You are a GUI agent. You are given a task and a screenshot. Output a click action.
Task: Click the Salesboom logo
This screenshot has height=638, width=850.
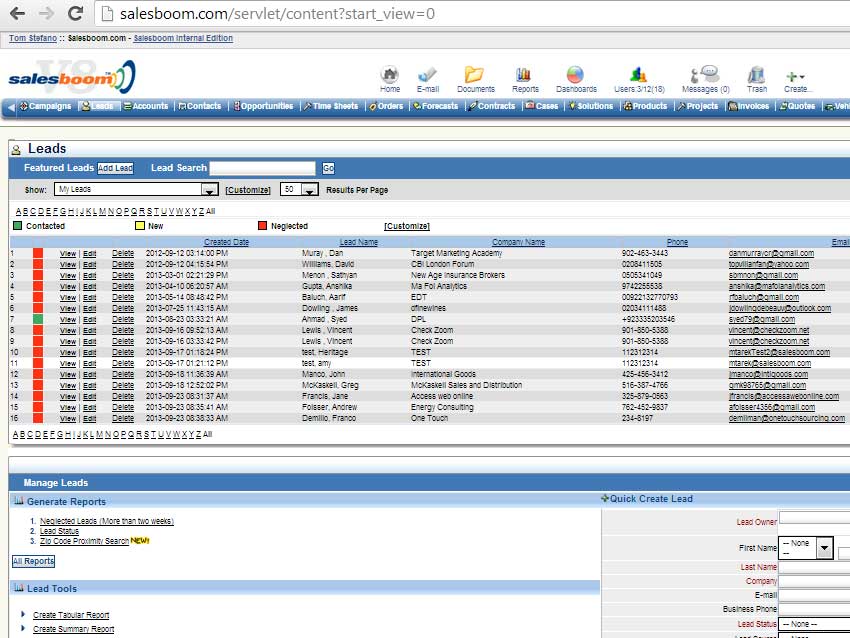[x=72, y=78]
